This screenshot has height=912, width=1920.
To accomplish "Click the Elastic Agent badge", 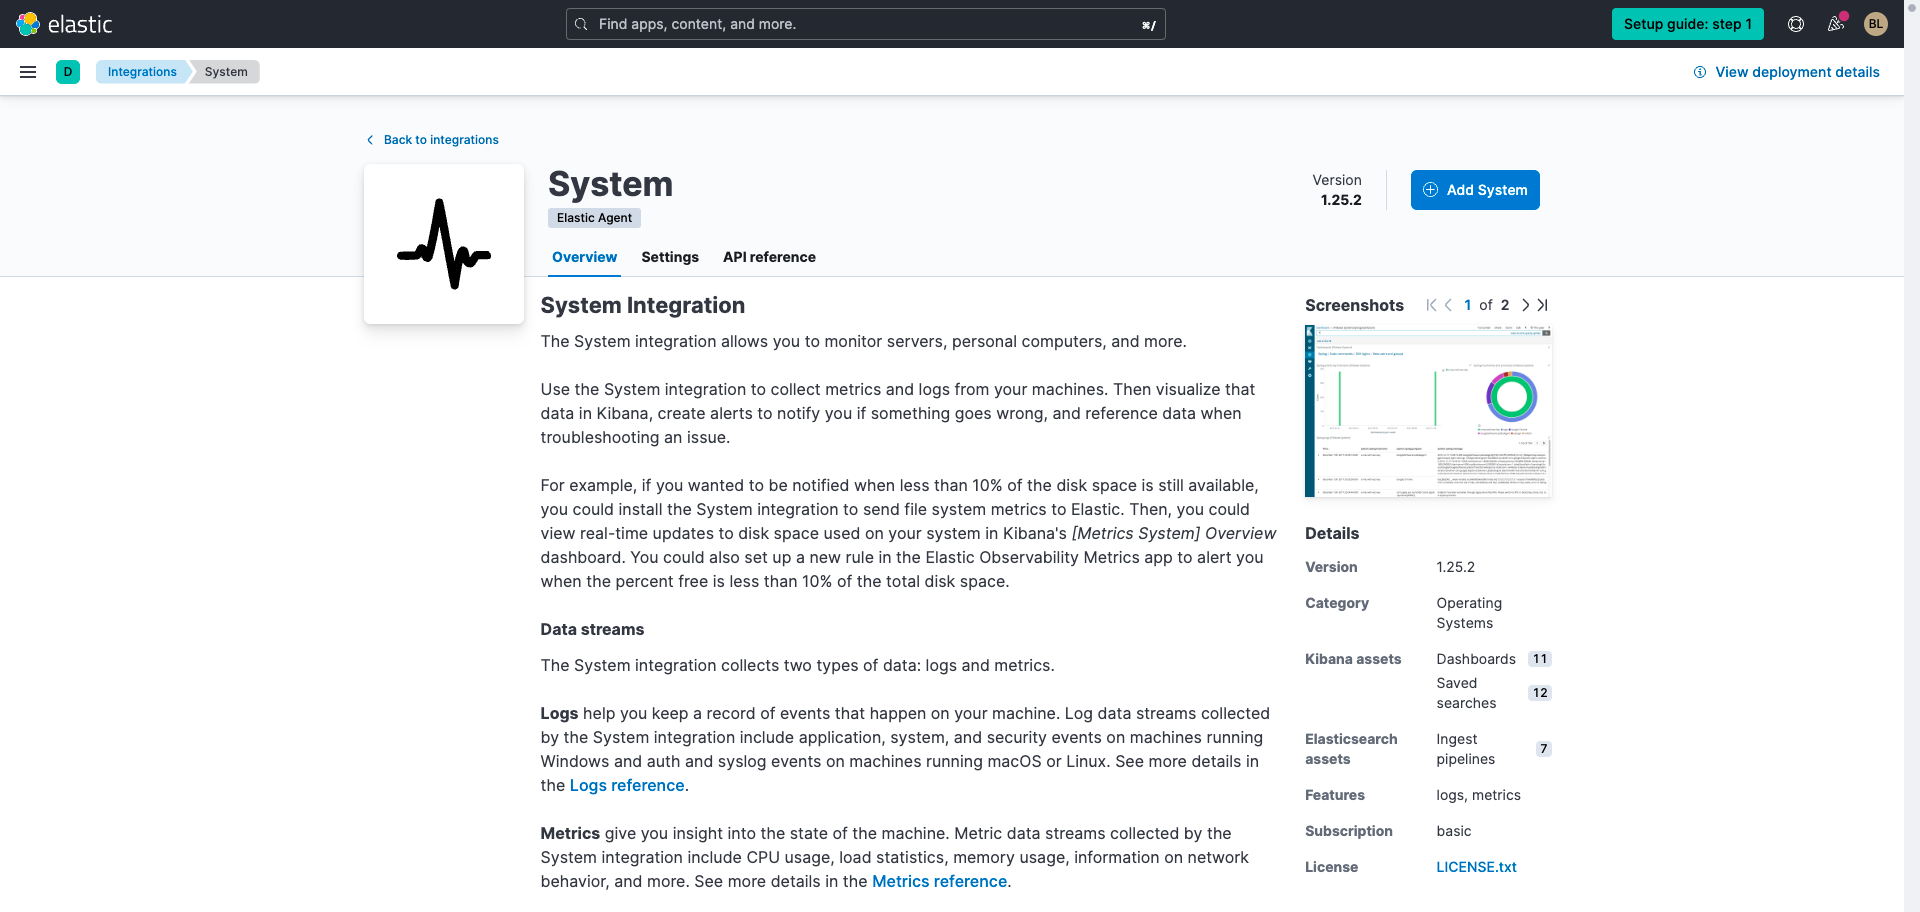I will [594, 218].
